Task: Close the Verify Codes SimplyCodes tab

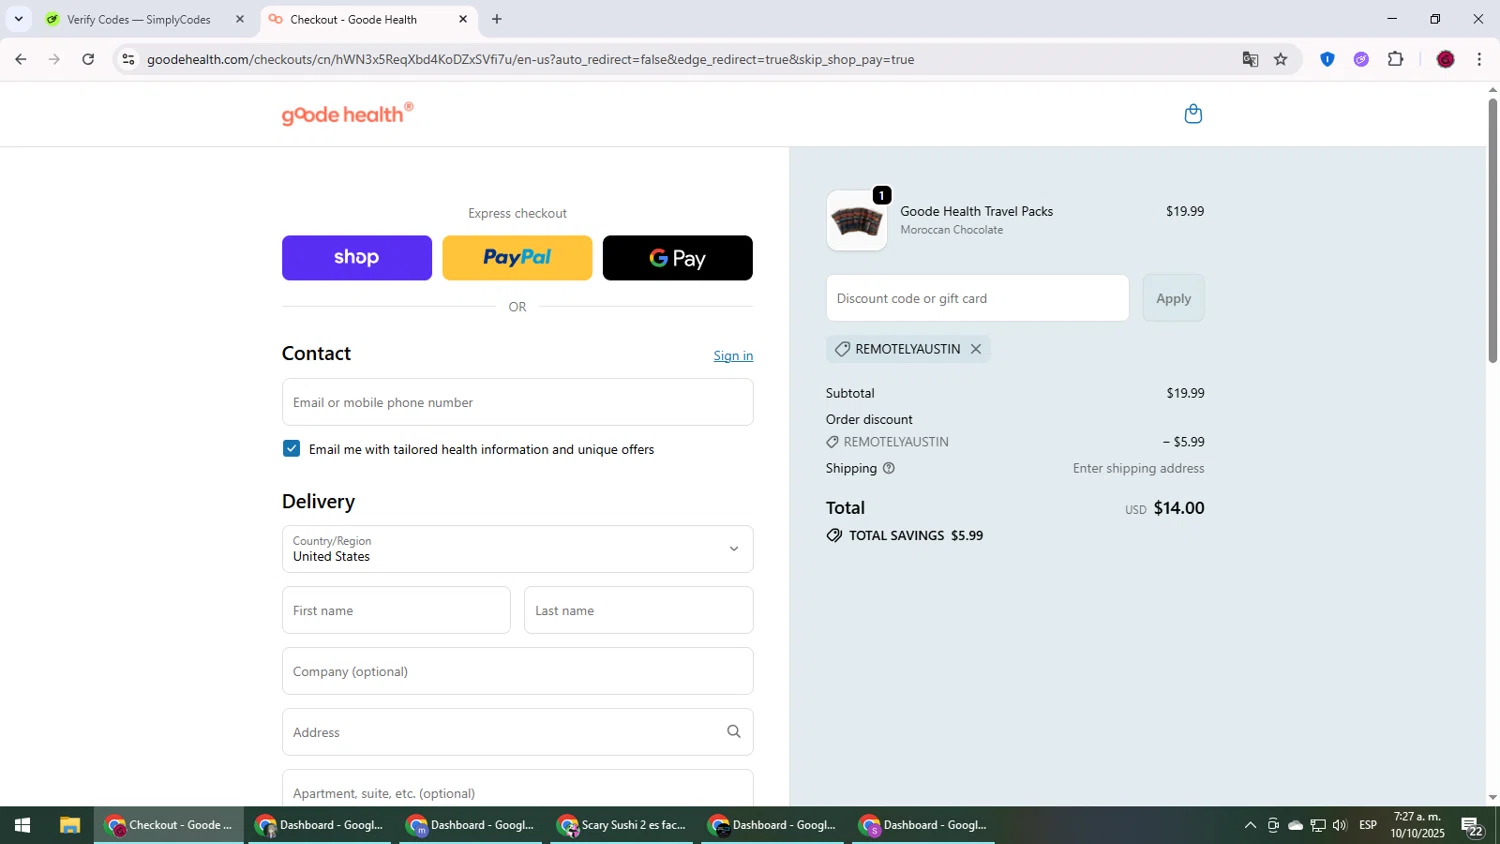Action: (239, 19)
